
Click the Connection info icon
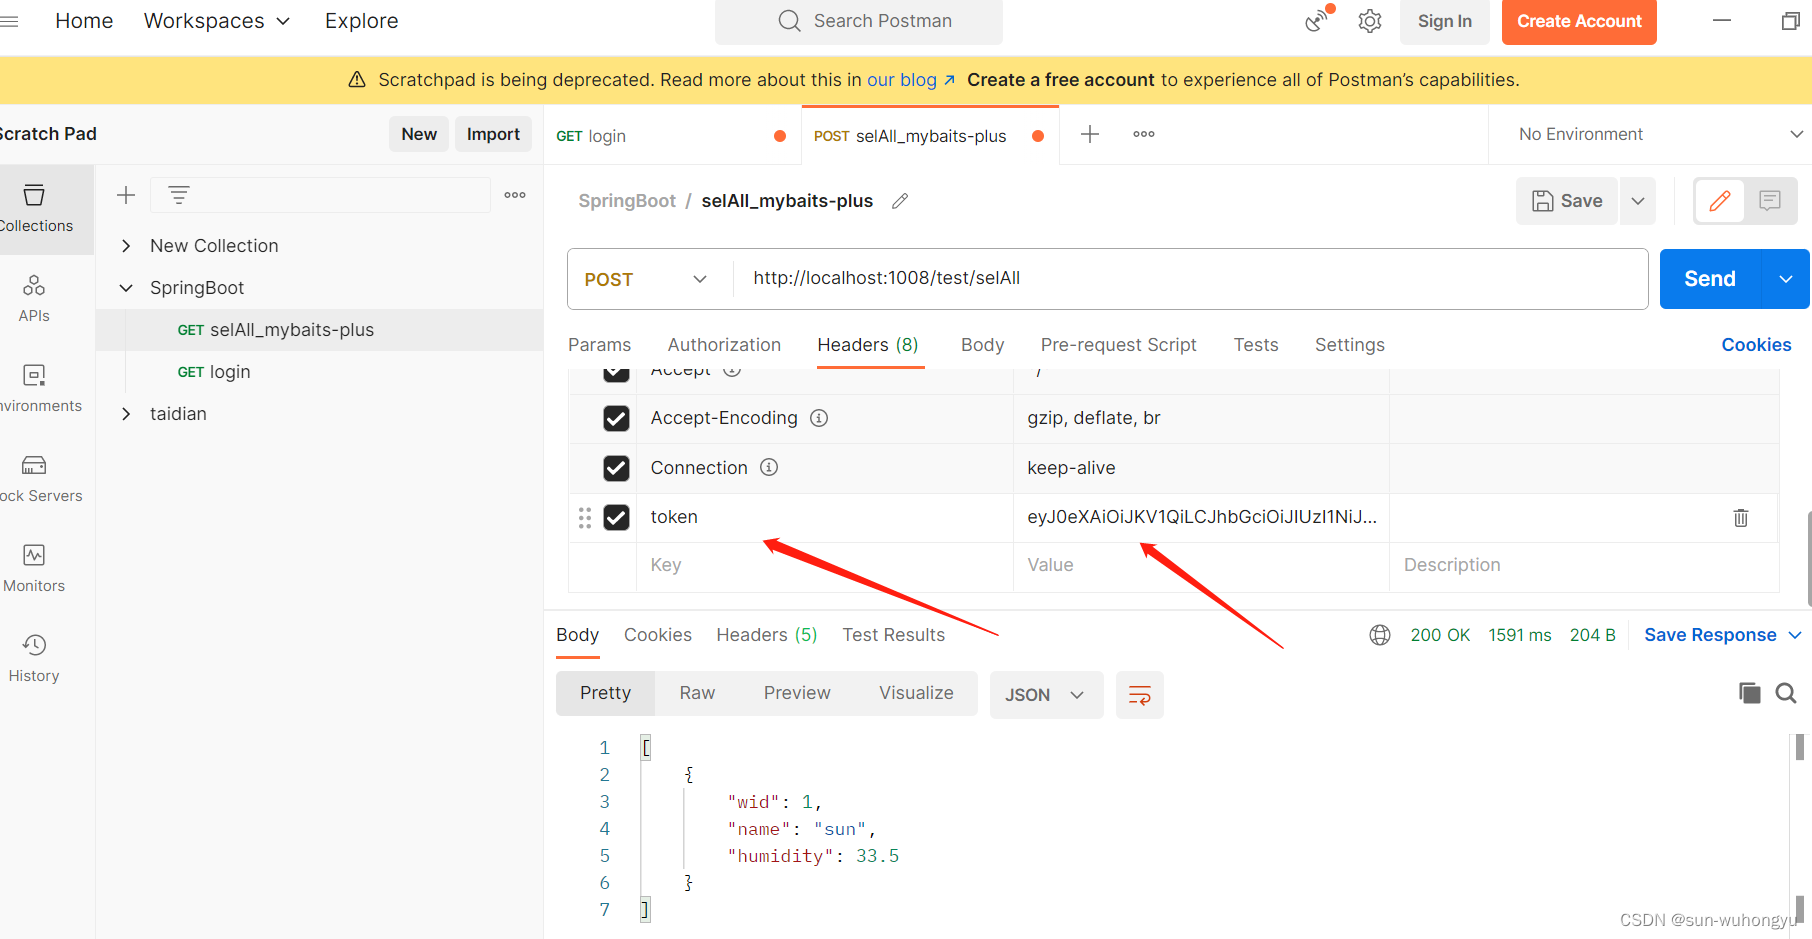(769, 467)
